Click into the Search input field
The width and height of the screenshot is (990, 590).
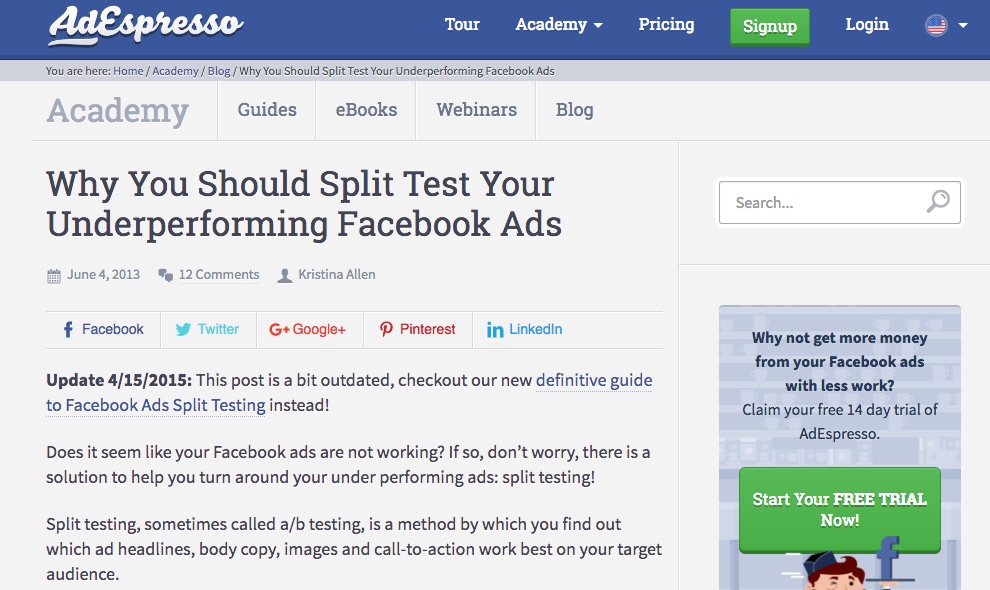point(820,202)
